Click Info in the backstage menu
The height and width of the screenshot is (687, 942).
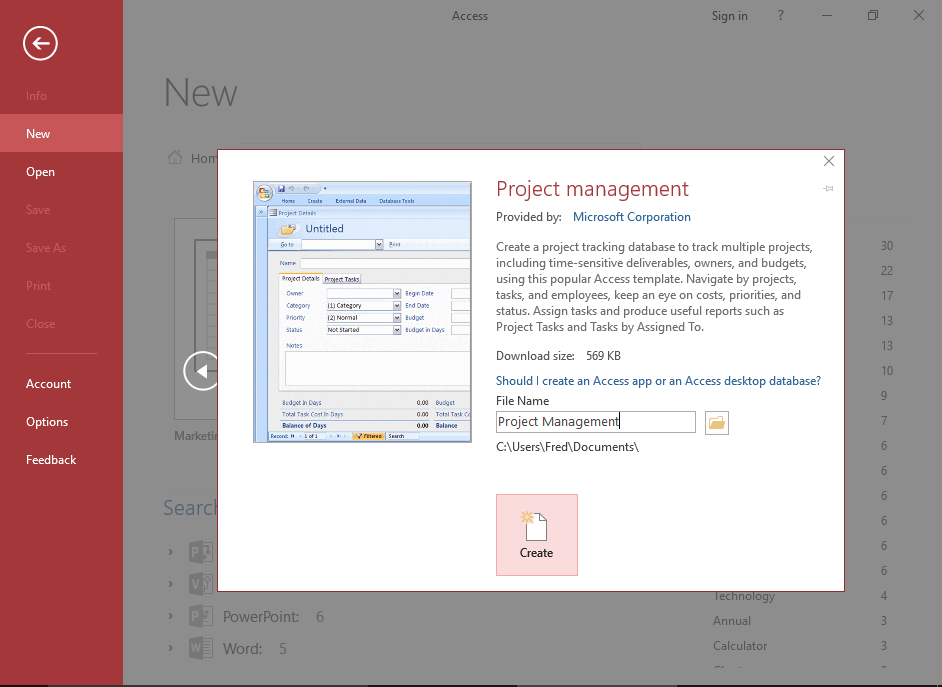[x=61, y=95]
